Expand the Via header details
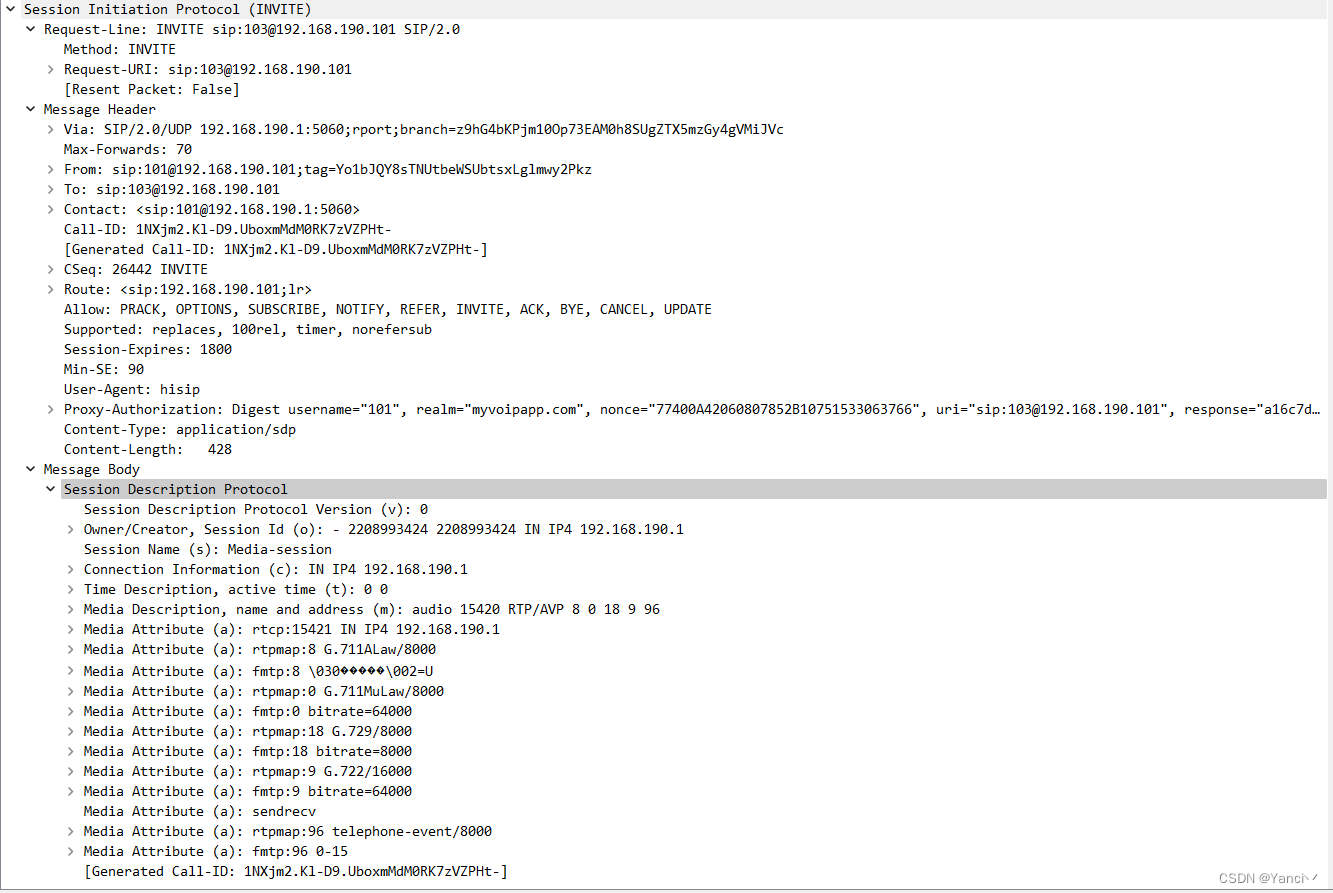Screen dimensions: 1333x893 (49, 129)
